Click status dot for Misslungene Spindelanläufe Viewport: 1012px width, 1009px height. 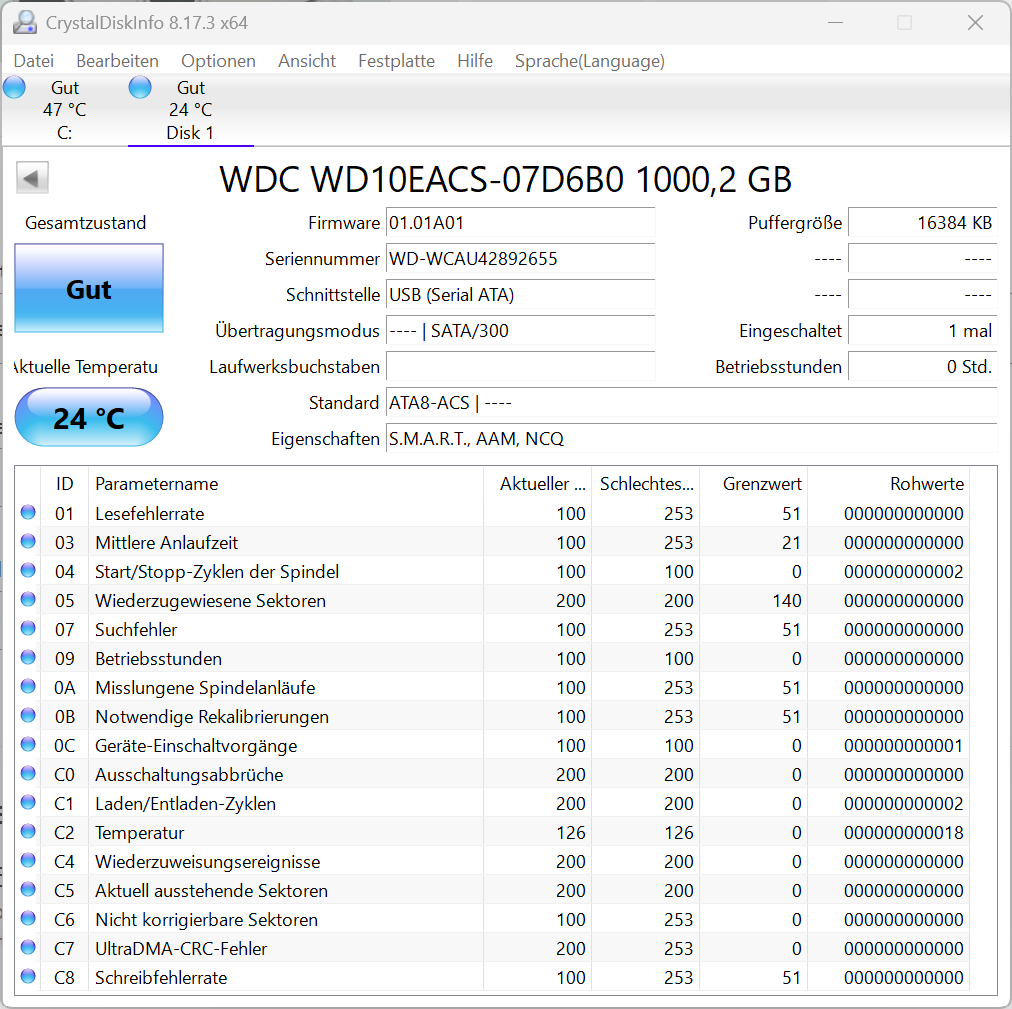pyautogui.click(x=28, y=687)
